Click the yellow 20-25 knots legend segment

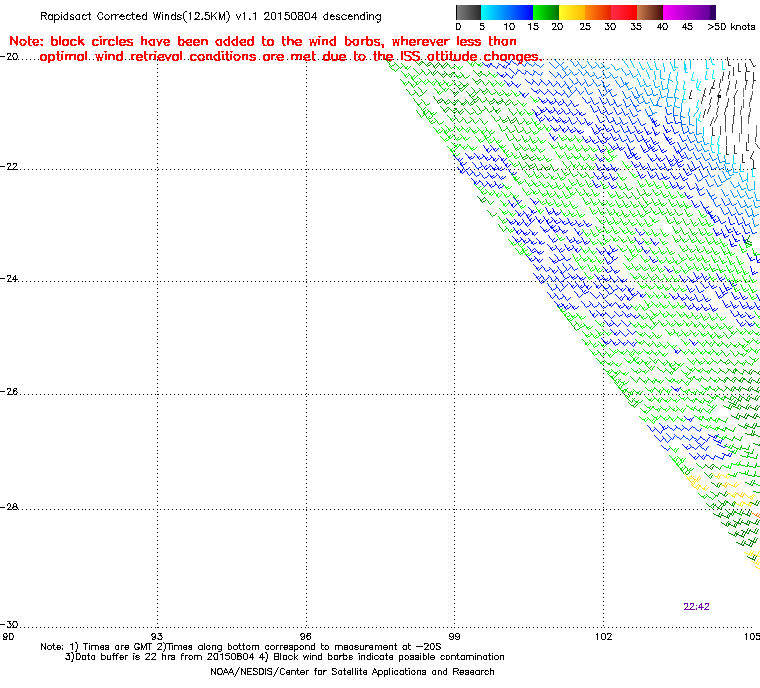tap(572, 12)
